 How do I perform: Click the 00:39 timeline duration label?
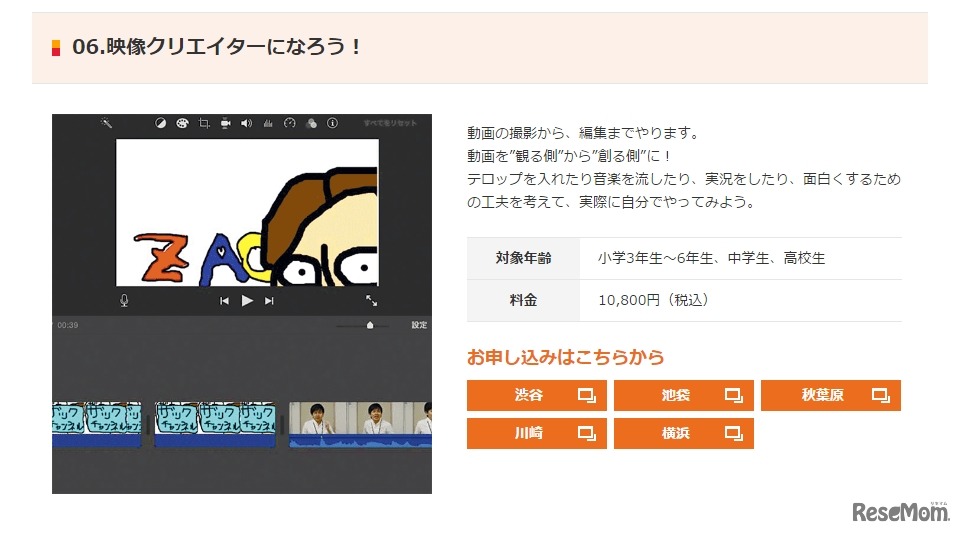68,325
